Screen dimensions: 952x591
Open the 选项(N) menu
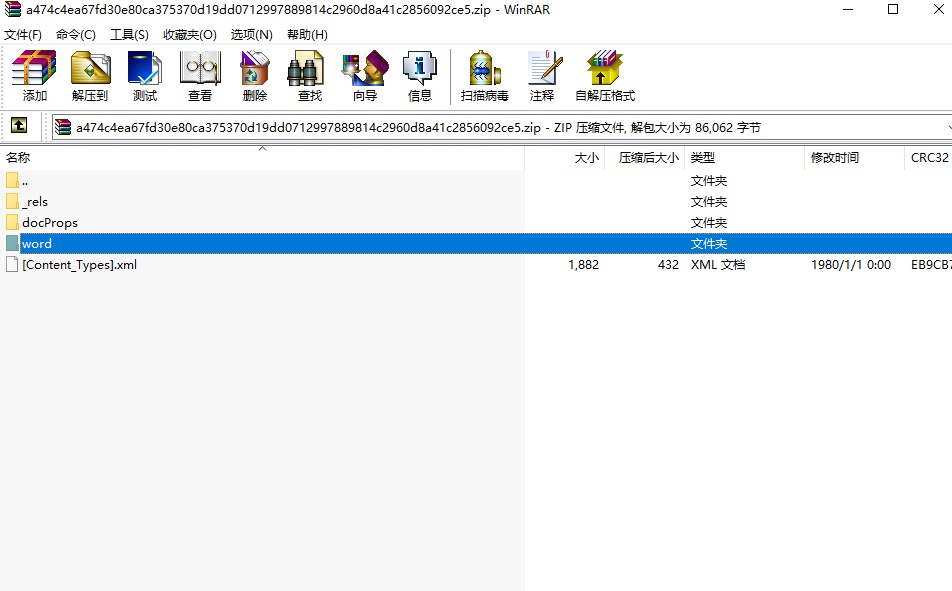251,35
